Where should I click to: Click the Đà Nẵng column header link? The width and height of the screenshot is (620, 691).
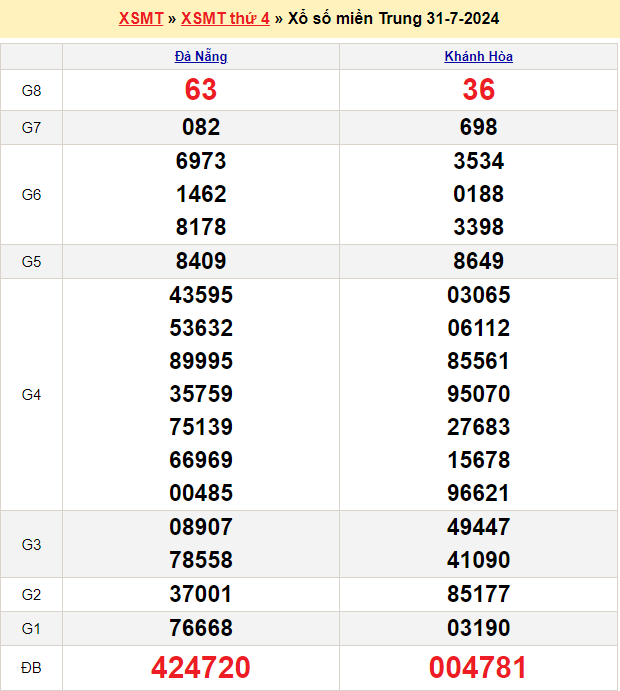pos(201,57)
